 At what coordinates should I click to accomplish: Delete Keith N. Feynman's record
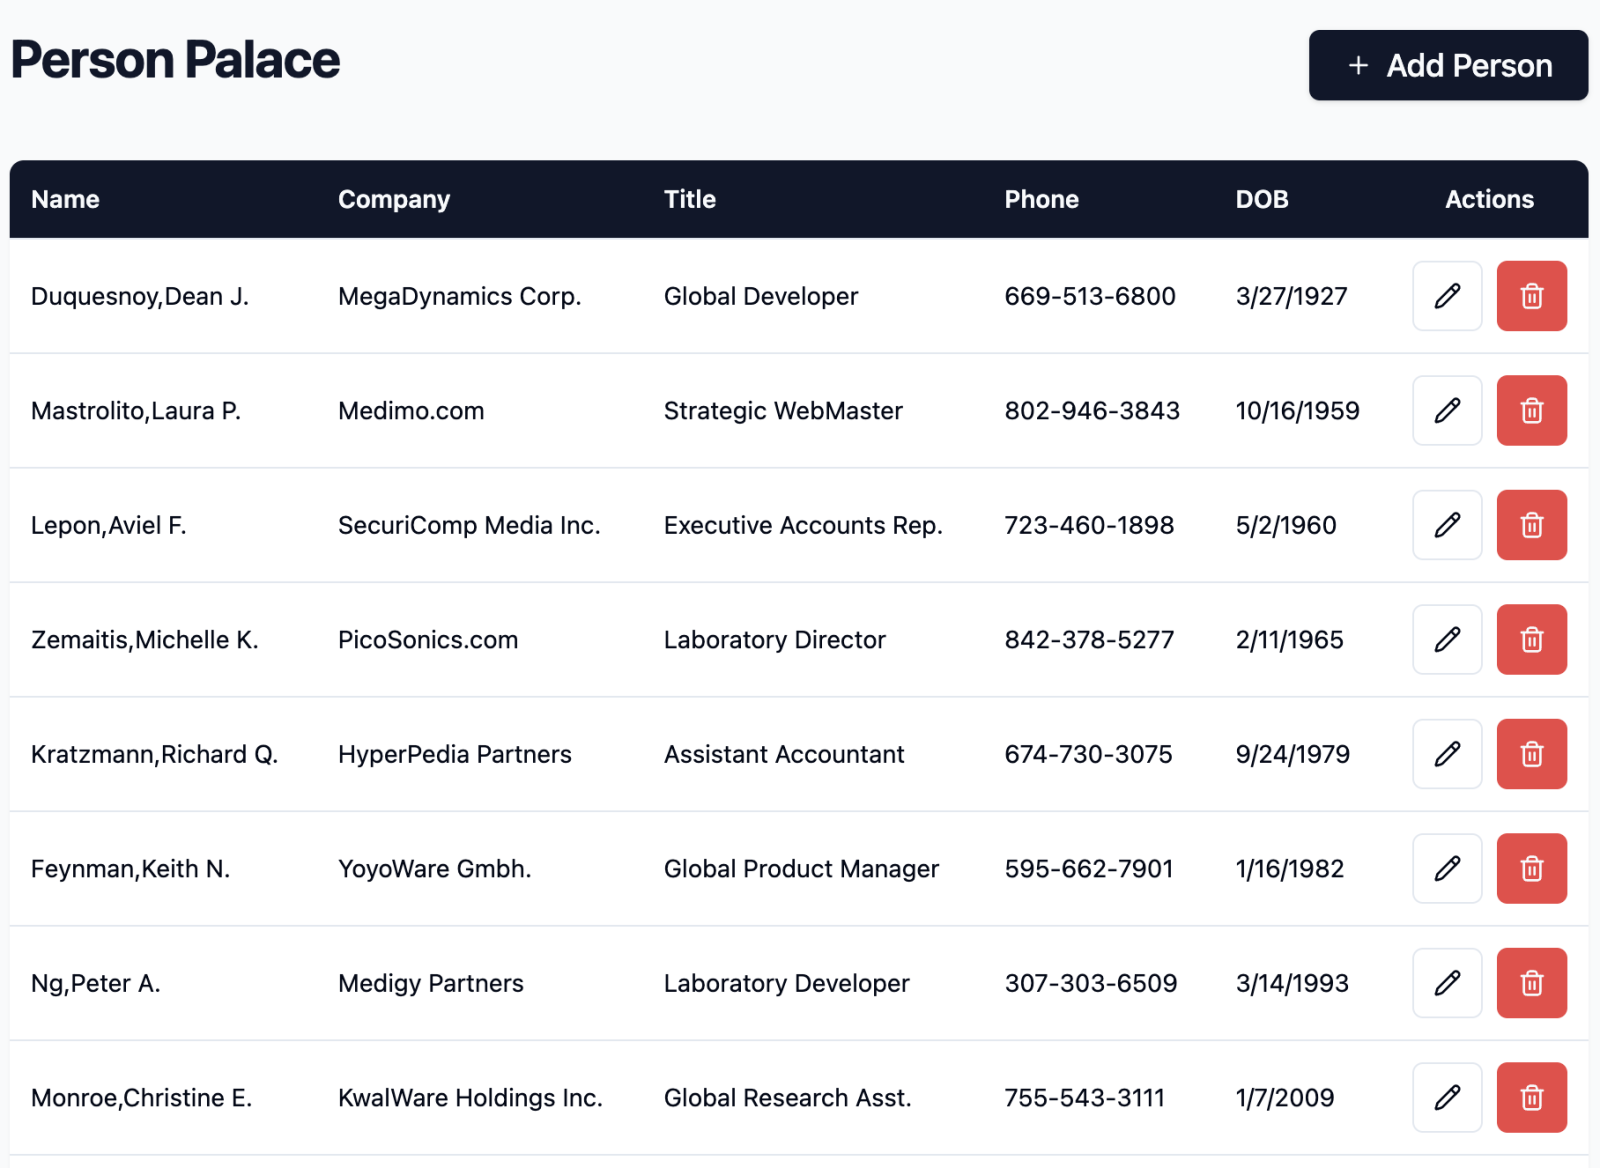[x=1530, y=868]
